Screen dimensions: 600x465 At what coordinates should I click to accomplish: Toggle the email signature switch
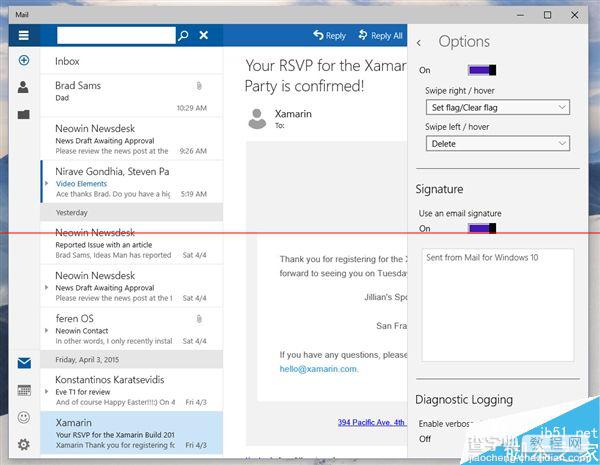coord(482,228)
